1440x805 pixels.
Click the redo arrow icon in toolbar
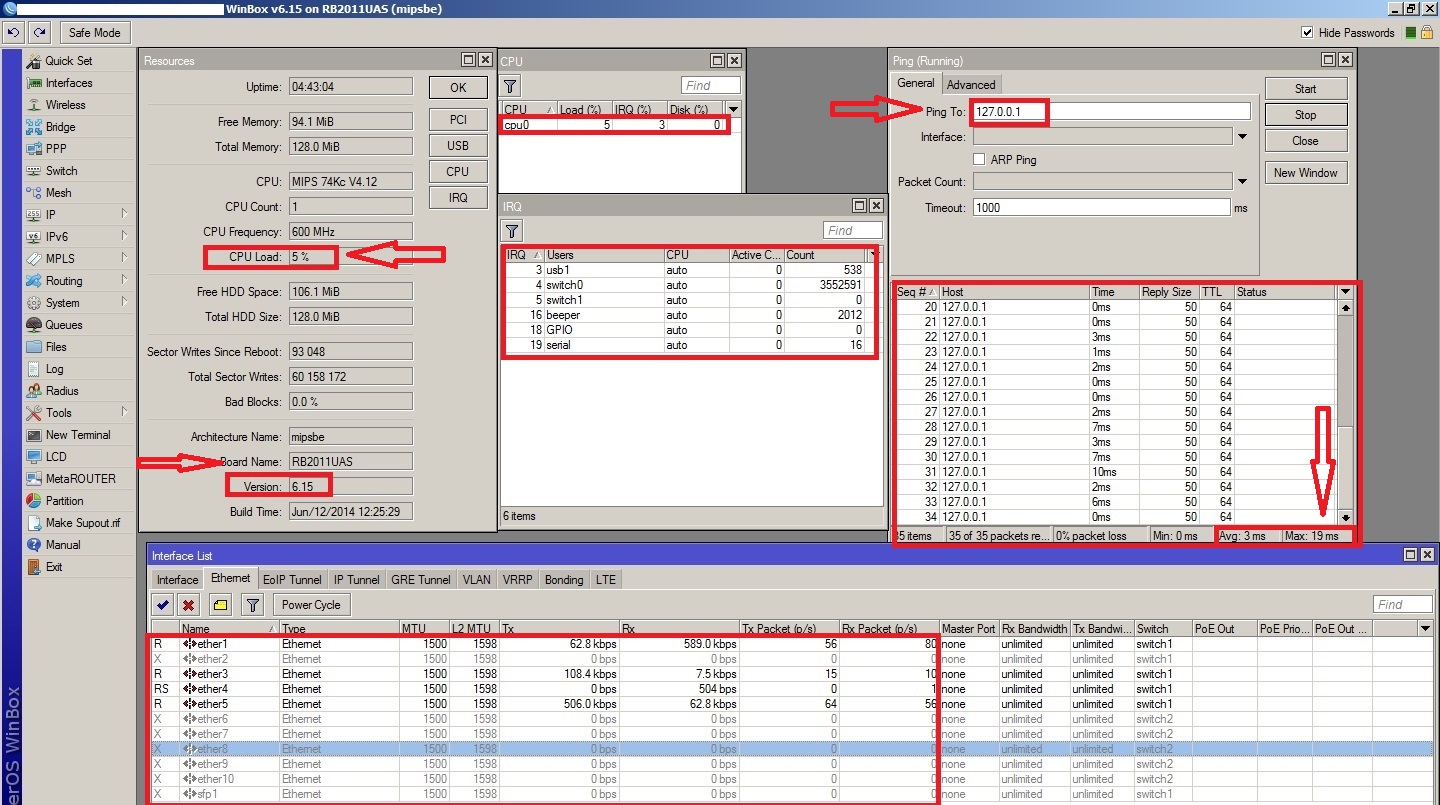(x=40, y=33)
